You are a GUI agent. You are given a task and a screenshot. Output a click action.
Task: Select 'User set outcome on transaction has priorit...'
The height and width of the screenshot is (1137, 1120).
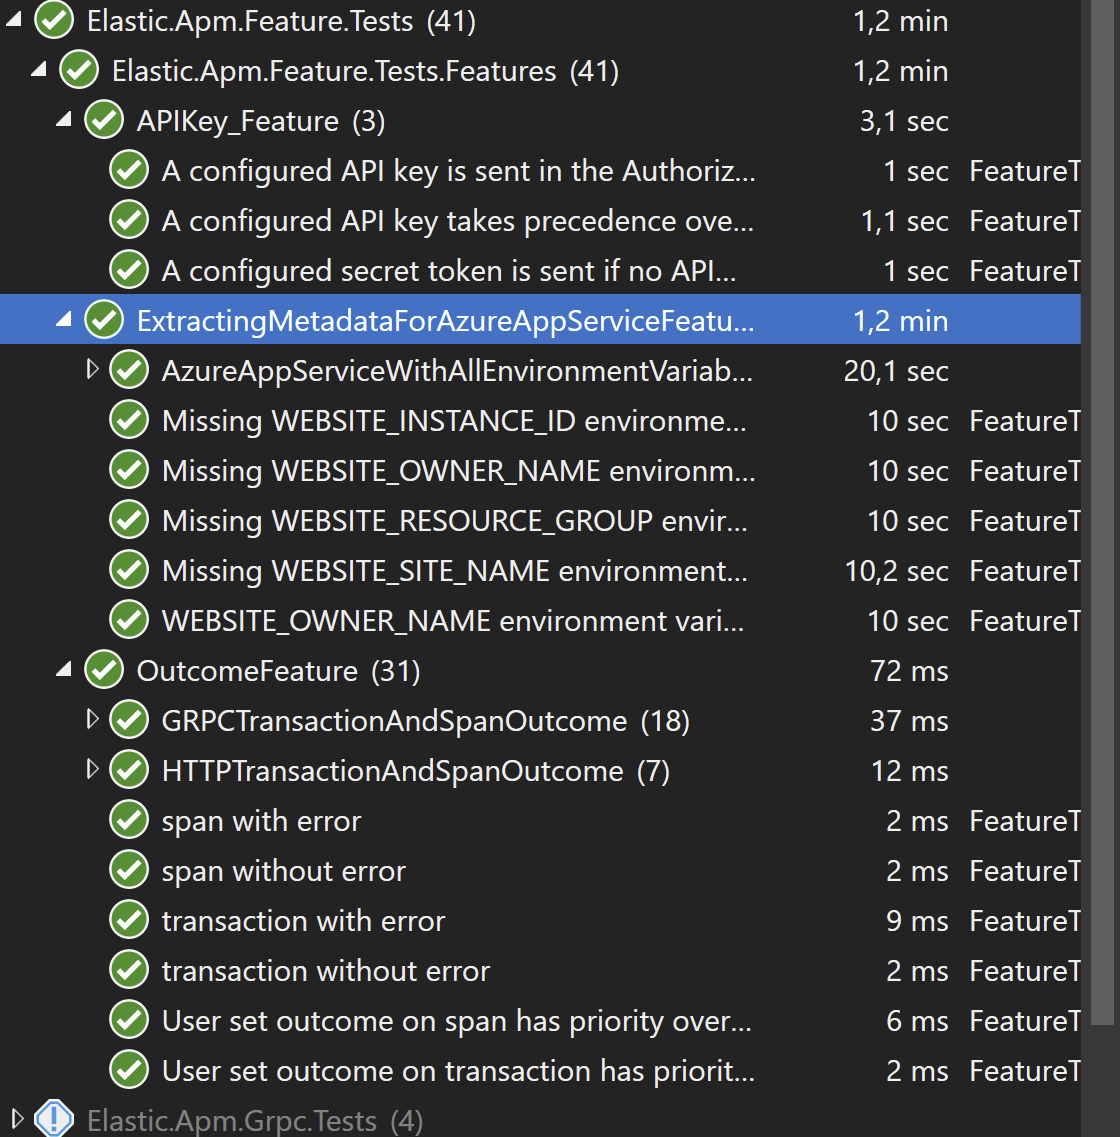[458, 1072]
